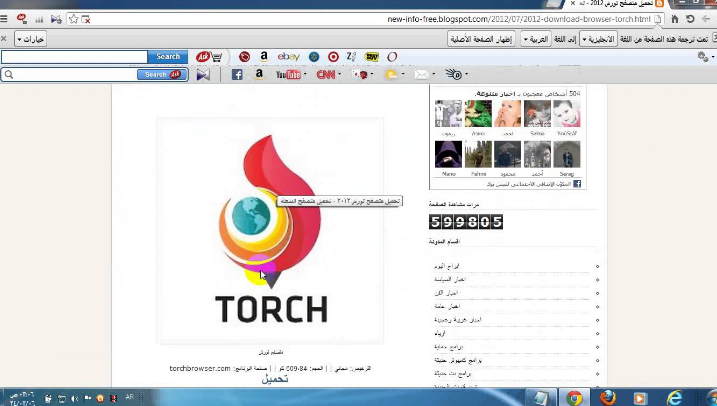717x406 pixels.
Task: Expand the eye icon dropdown arrow
Action: tap(466, 74)
